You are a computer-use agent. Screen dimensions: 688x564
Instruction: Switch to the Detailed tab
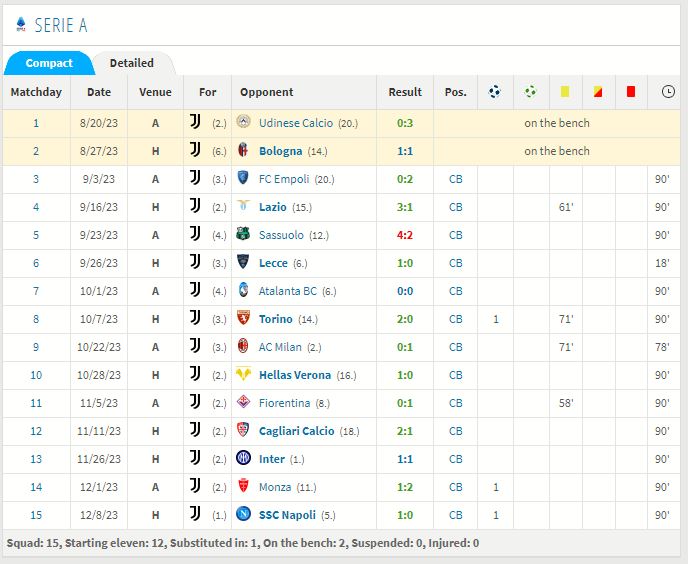[132, 63]
